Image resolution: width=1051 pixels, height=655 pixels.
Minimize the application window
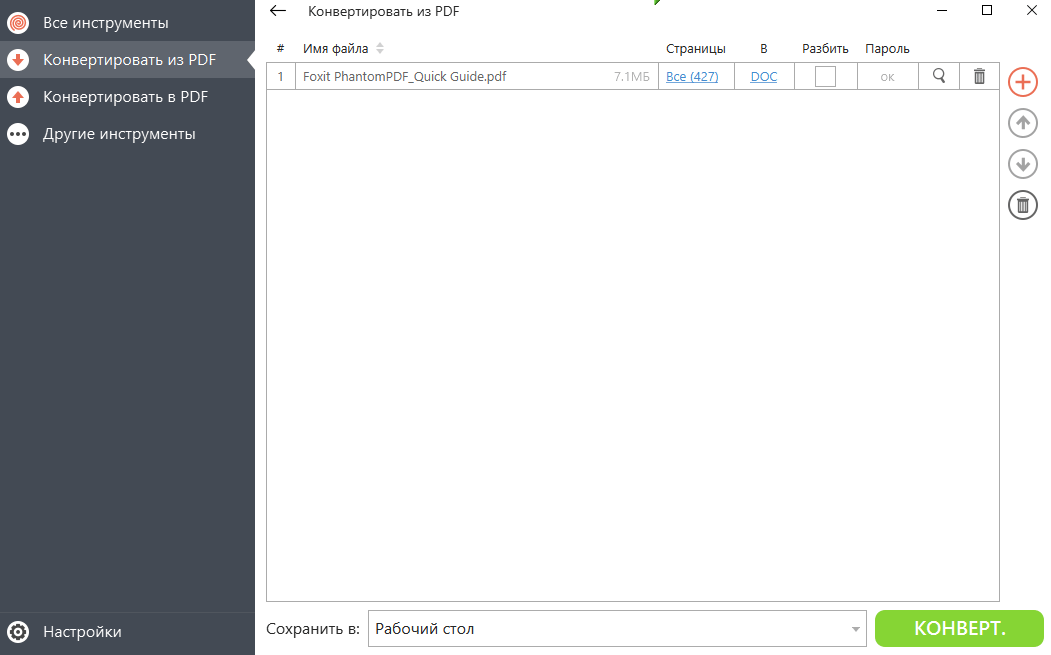point(942,10)
